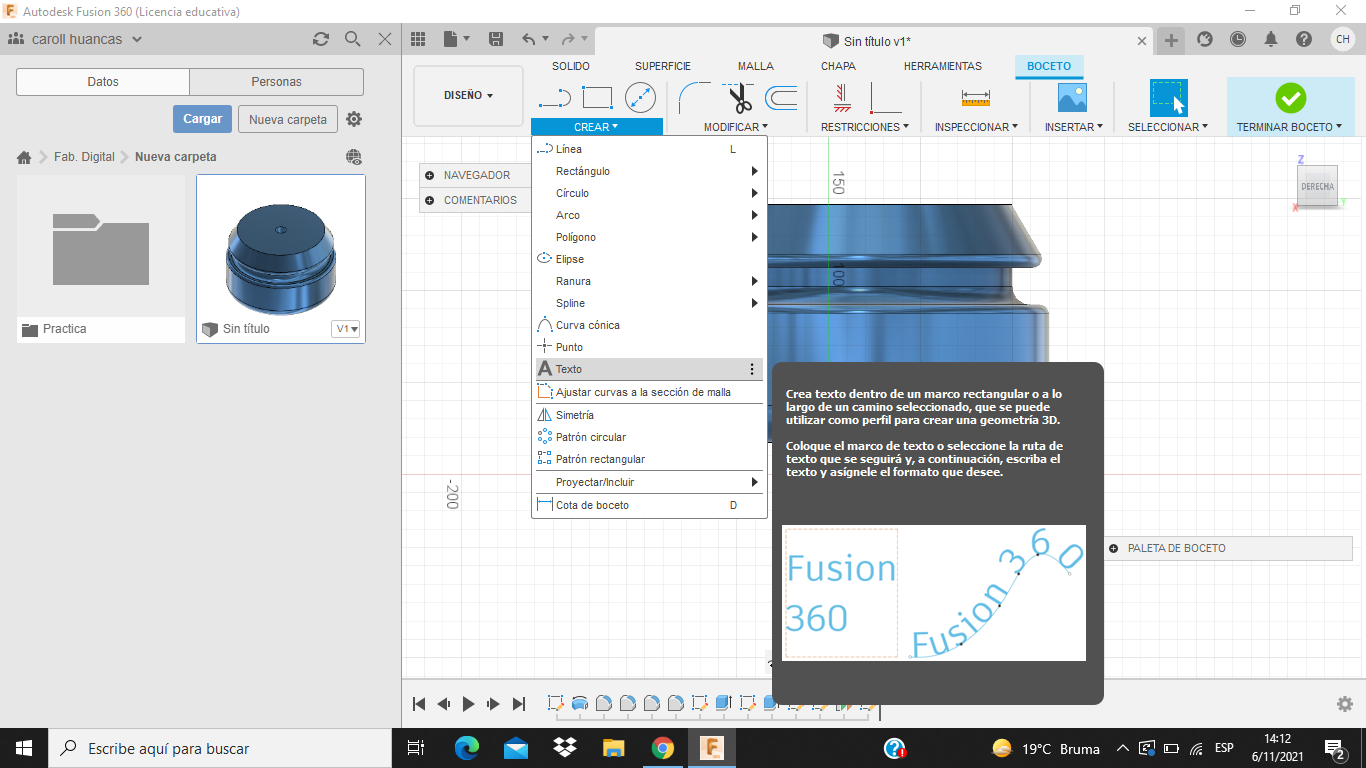Open search in the data panel
Screen dimensions: 1366x768
(353, 39)
